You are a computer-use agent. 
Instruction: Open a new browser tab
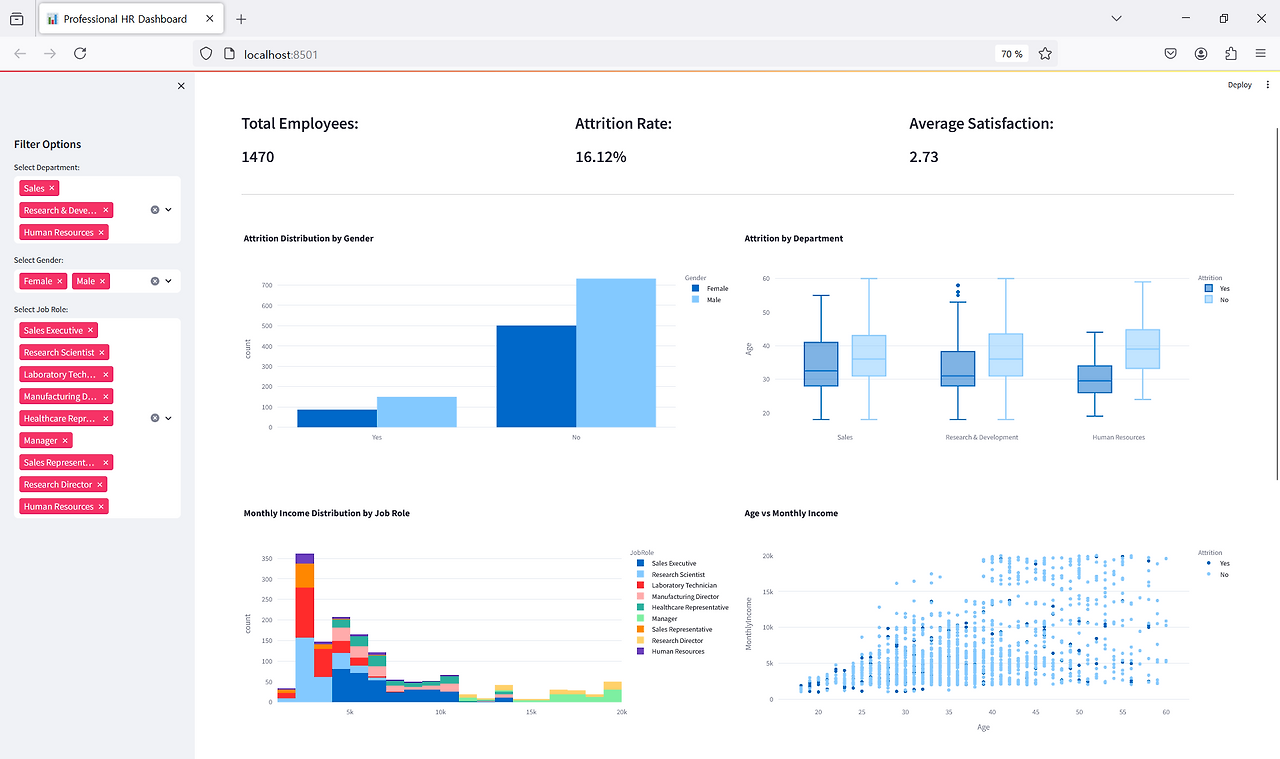point(241,19)
